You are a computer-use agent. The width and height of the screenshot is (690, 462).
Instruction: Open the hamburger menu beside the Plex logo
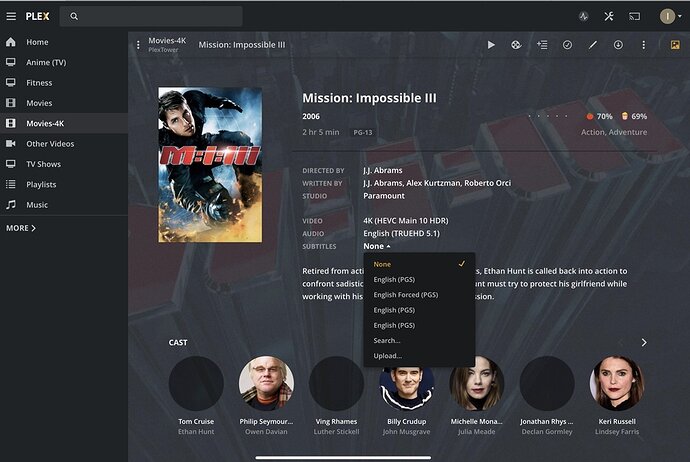coord(11,16)
